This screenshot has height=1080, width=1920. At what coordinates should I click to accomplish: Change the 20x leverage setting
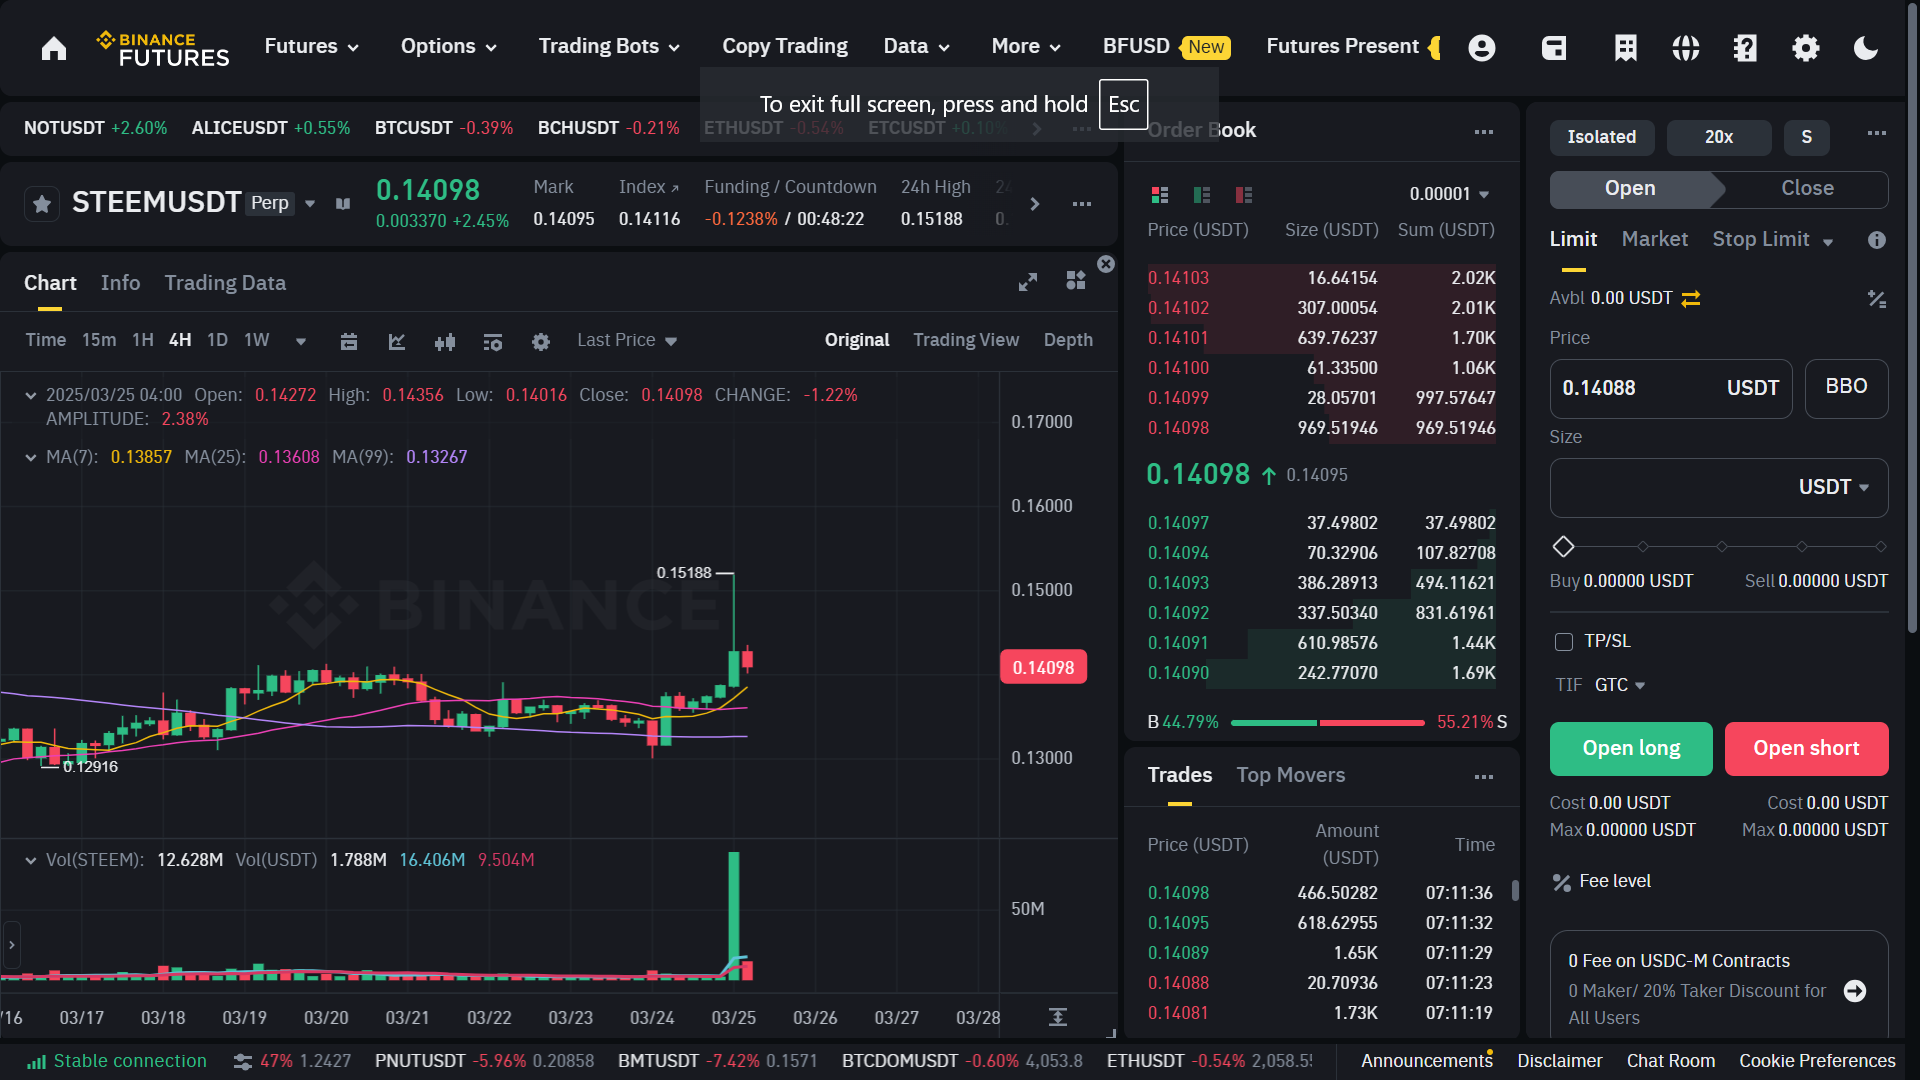1719,138
